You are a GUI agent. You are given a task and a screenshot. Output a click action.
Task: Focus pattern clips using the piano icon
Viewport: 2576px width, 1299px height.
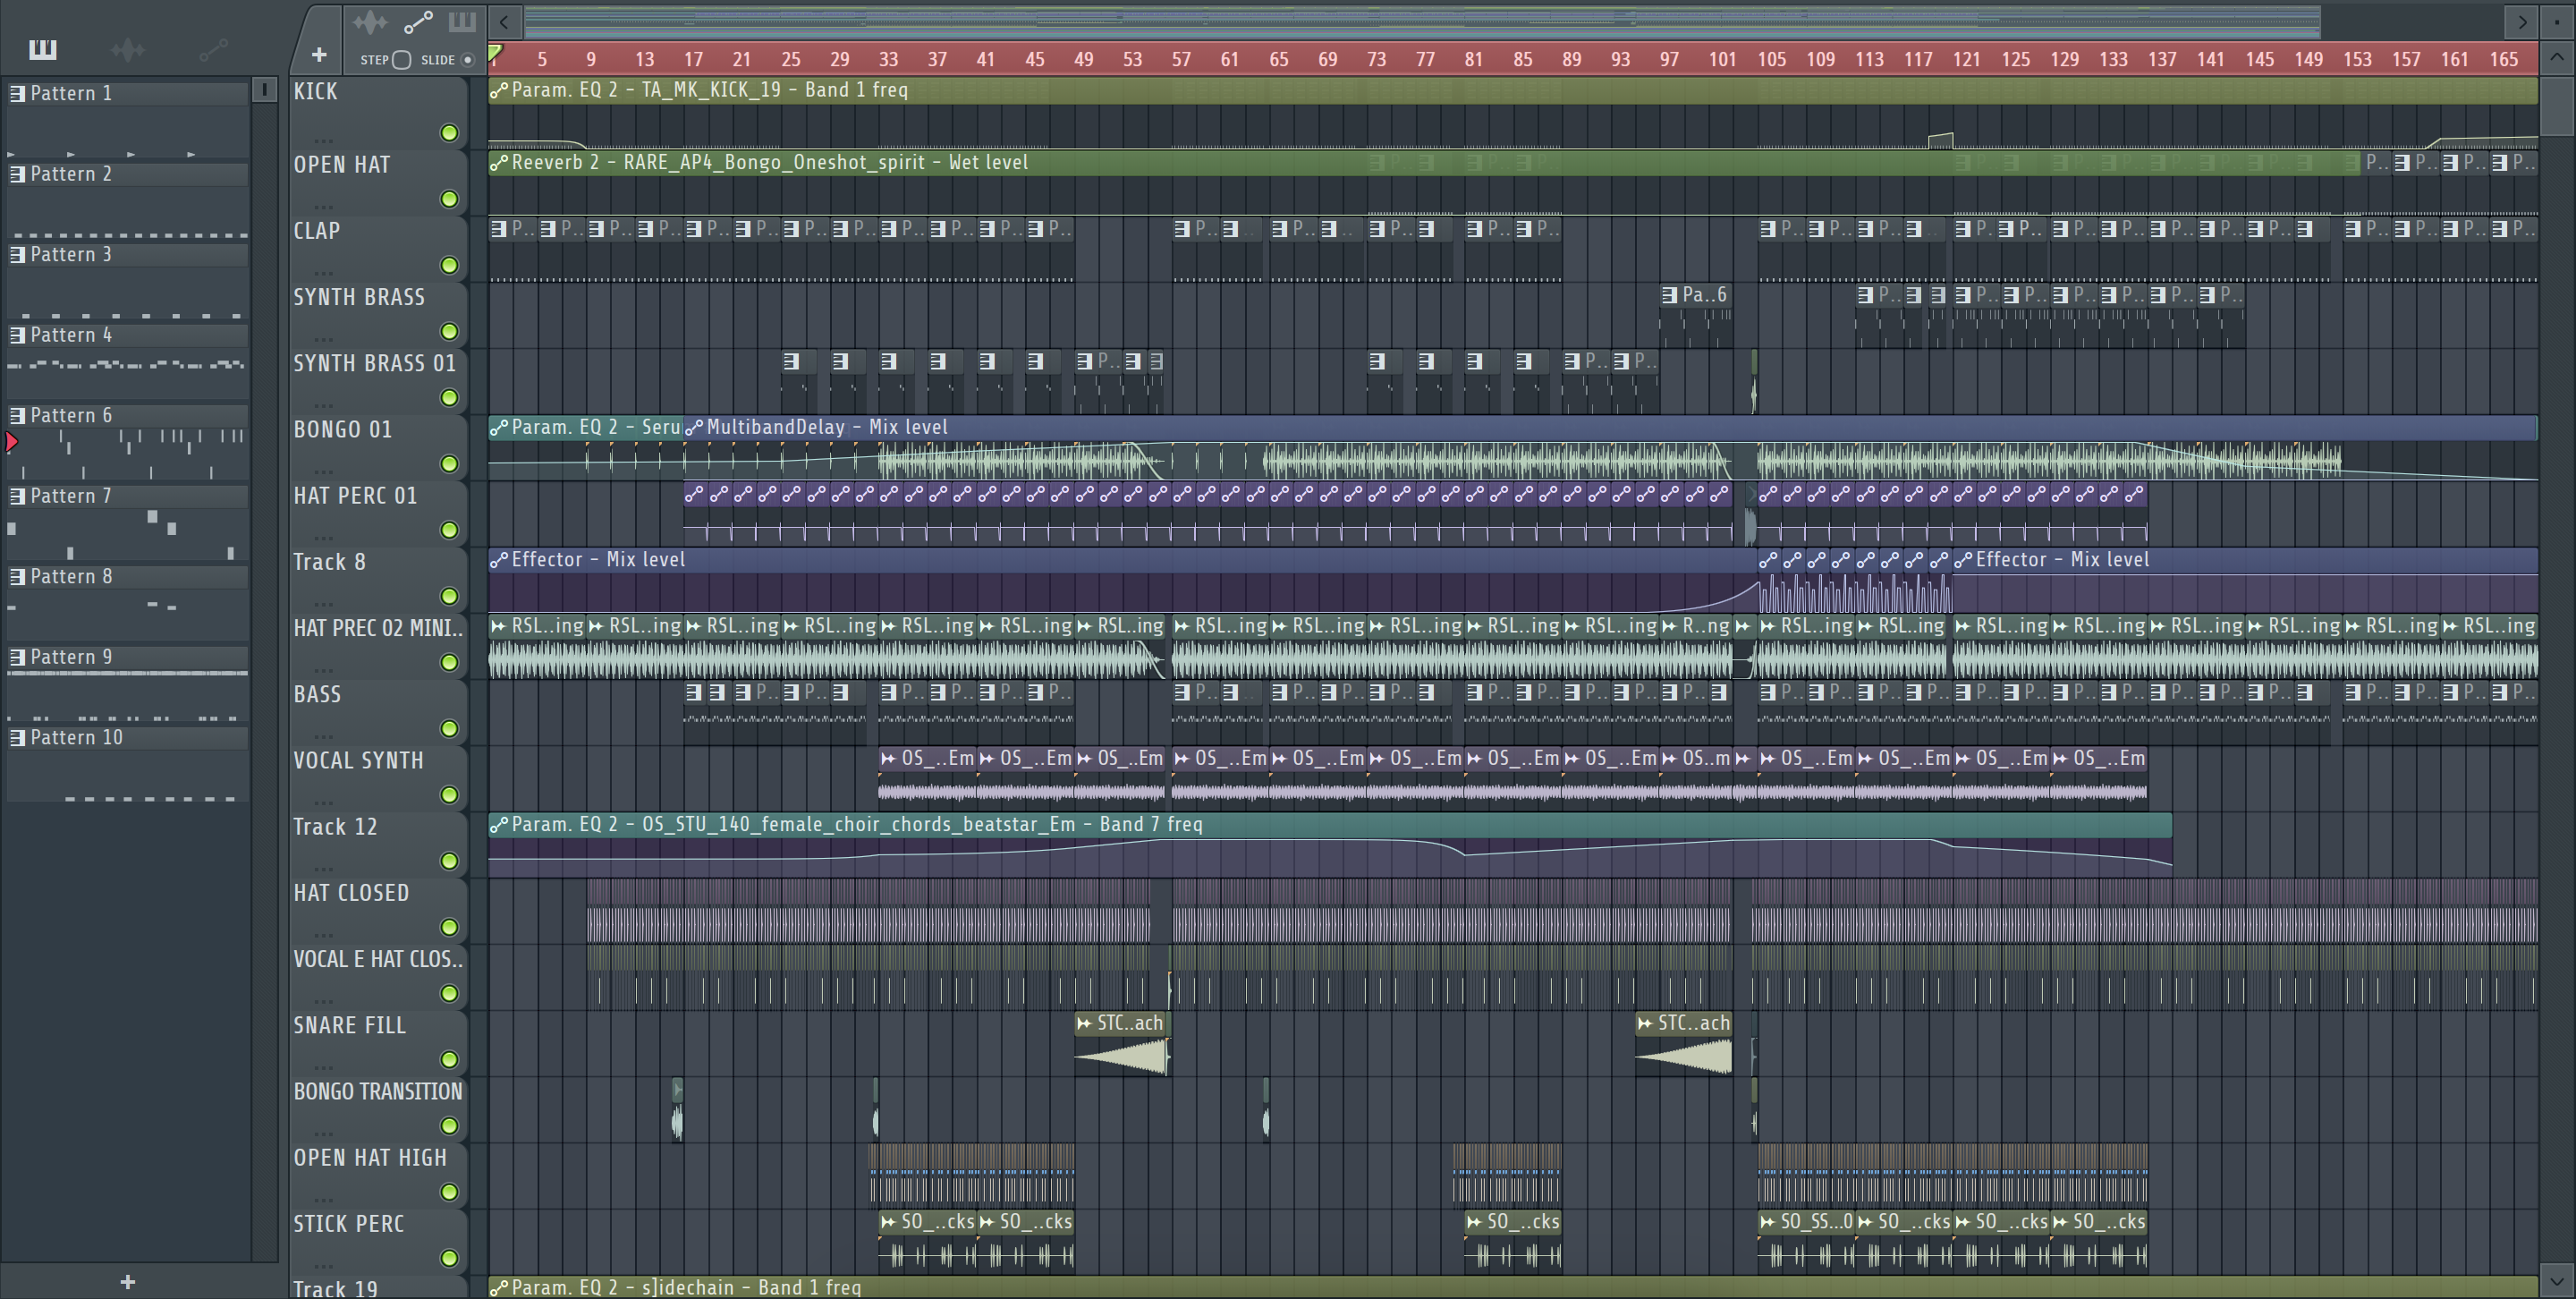pos(461,21)
